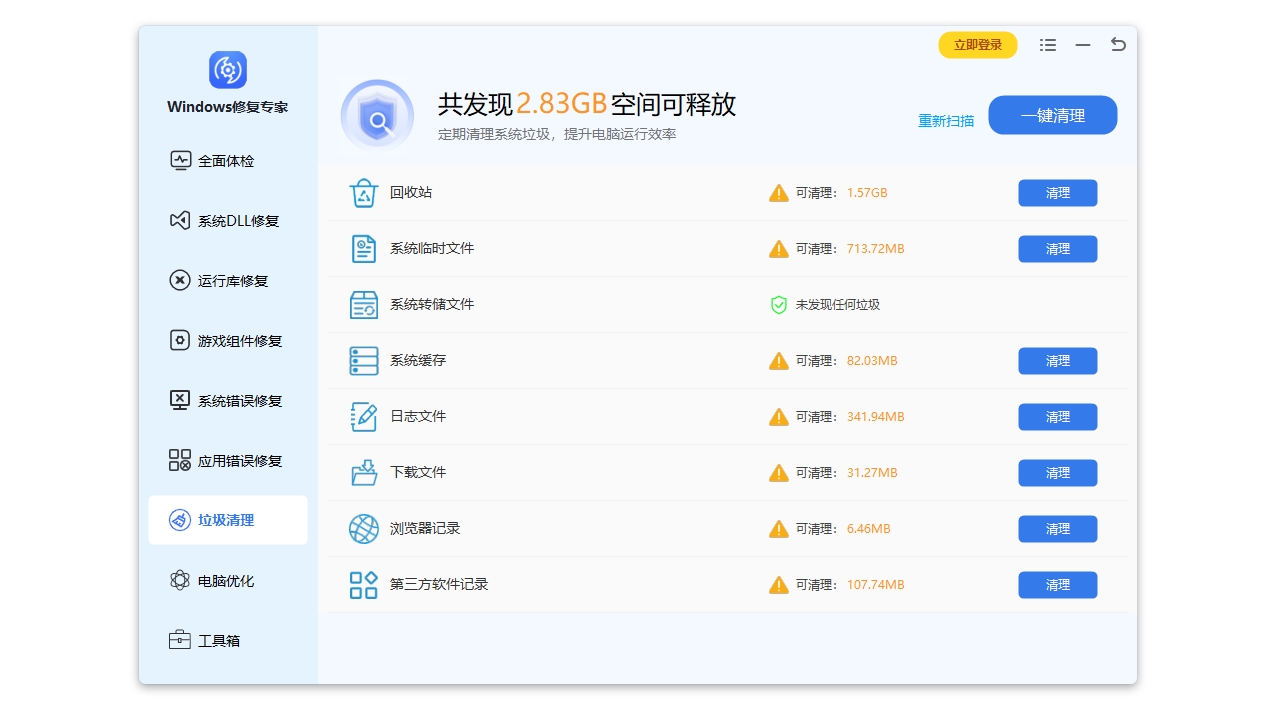
Task: Open the 全面体检 sidebar icon
Action: [x=181, y=160]
